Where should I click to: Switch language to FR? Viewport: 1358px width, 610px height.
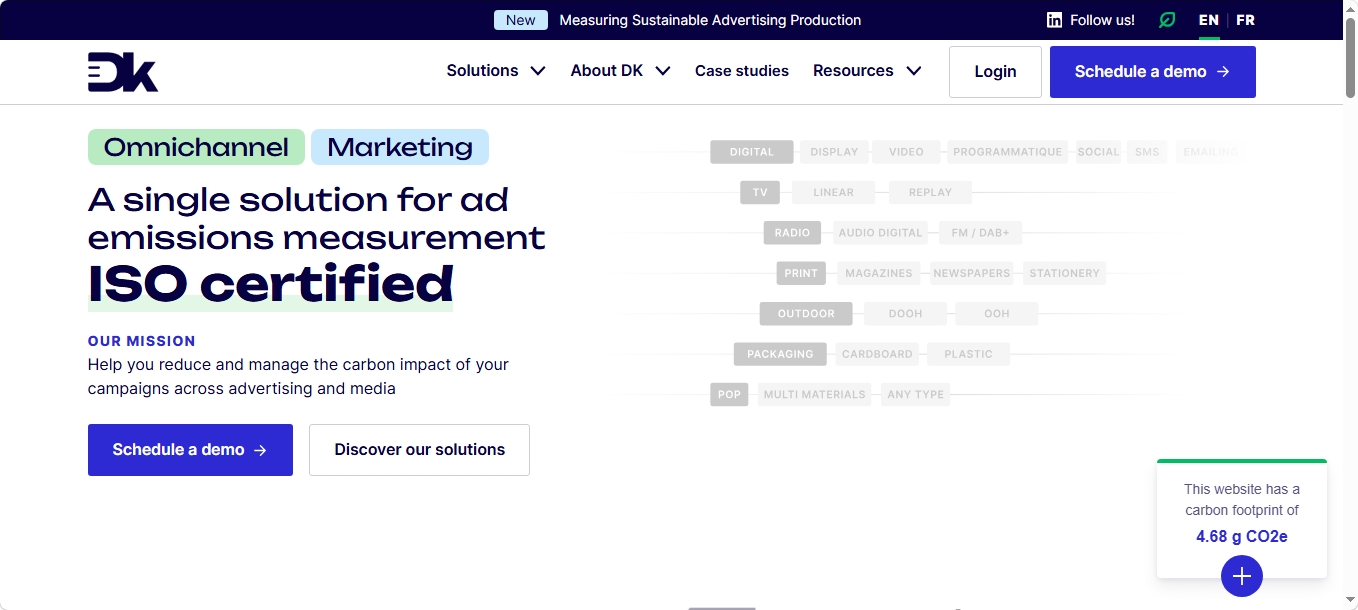1245,20
